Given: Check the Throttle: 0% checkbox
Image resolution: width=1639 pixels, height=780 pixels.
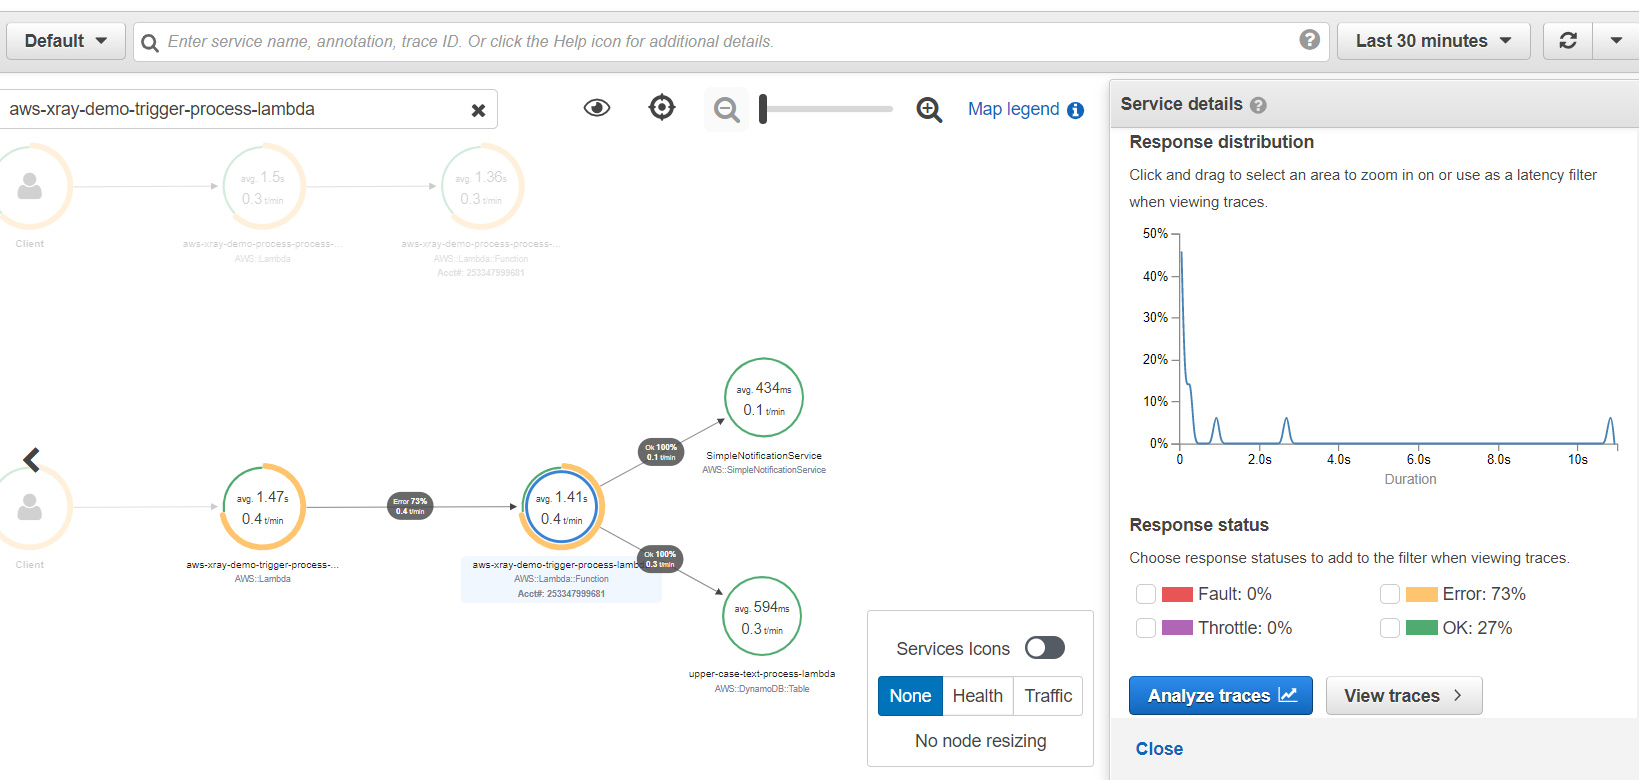Looking at the screenshot, I should coord(1146,628).
